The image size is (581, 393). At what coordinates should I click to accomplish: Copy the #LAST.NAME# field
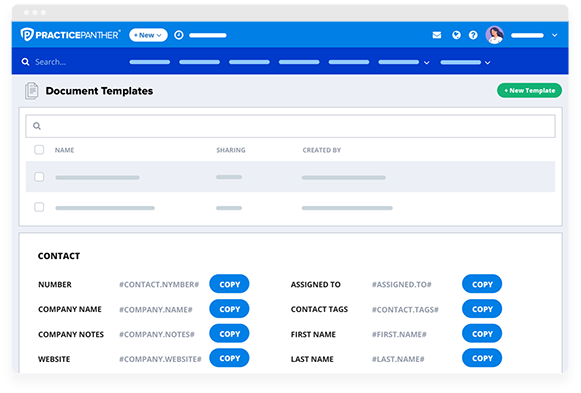coord(482,358)
